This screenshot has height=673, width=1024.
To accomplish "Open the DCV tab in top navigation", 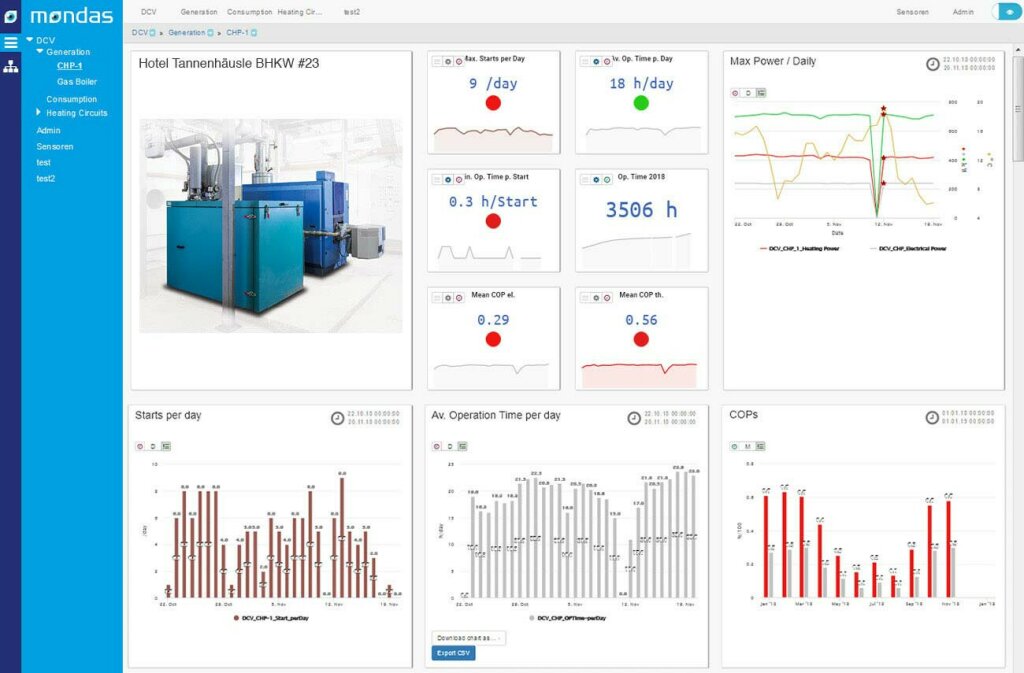I will click(x=149, y=12).
